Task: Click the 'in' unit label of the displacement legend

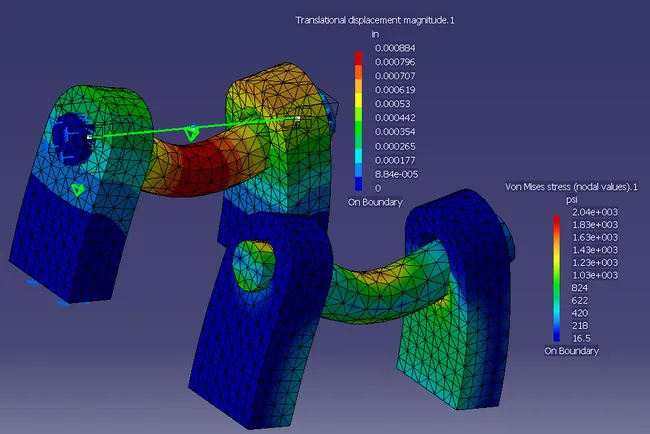Action: point(376,34)
